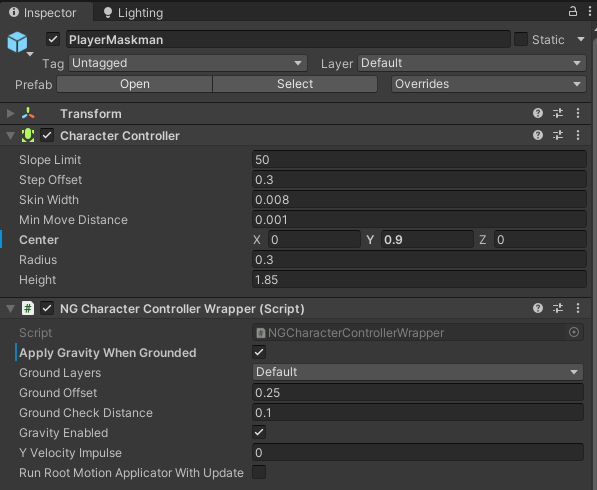The width and height of the screenshot is (597, 490).
Task: Open Character Controller presets icon
Action: point(558,135)
